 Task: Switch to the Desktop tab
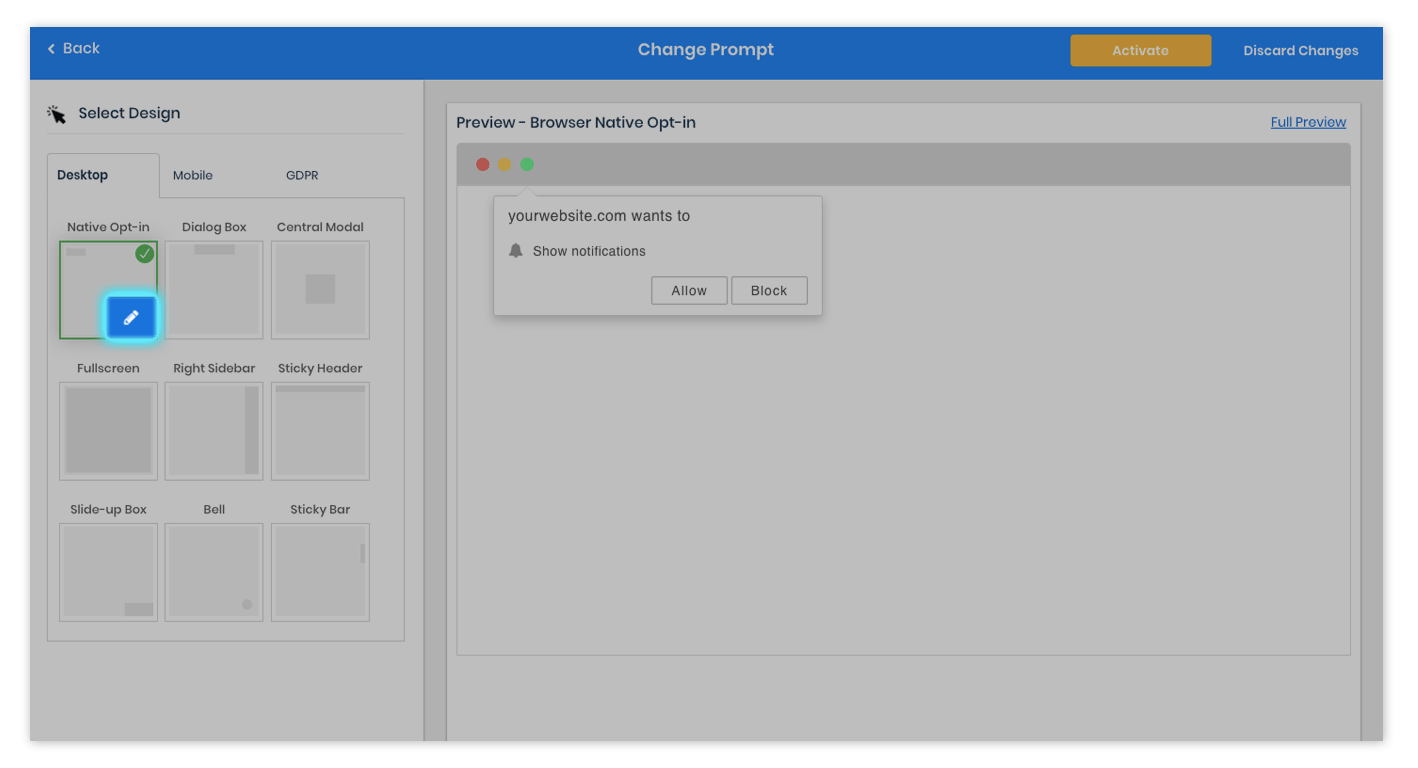point(103,175)
